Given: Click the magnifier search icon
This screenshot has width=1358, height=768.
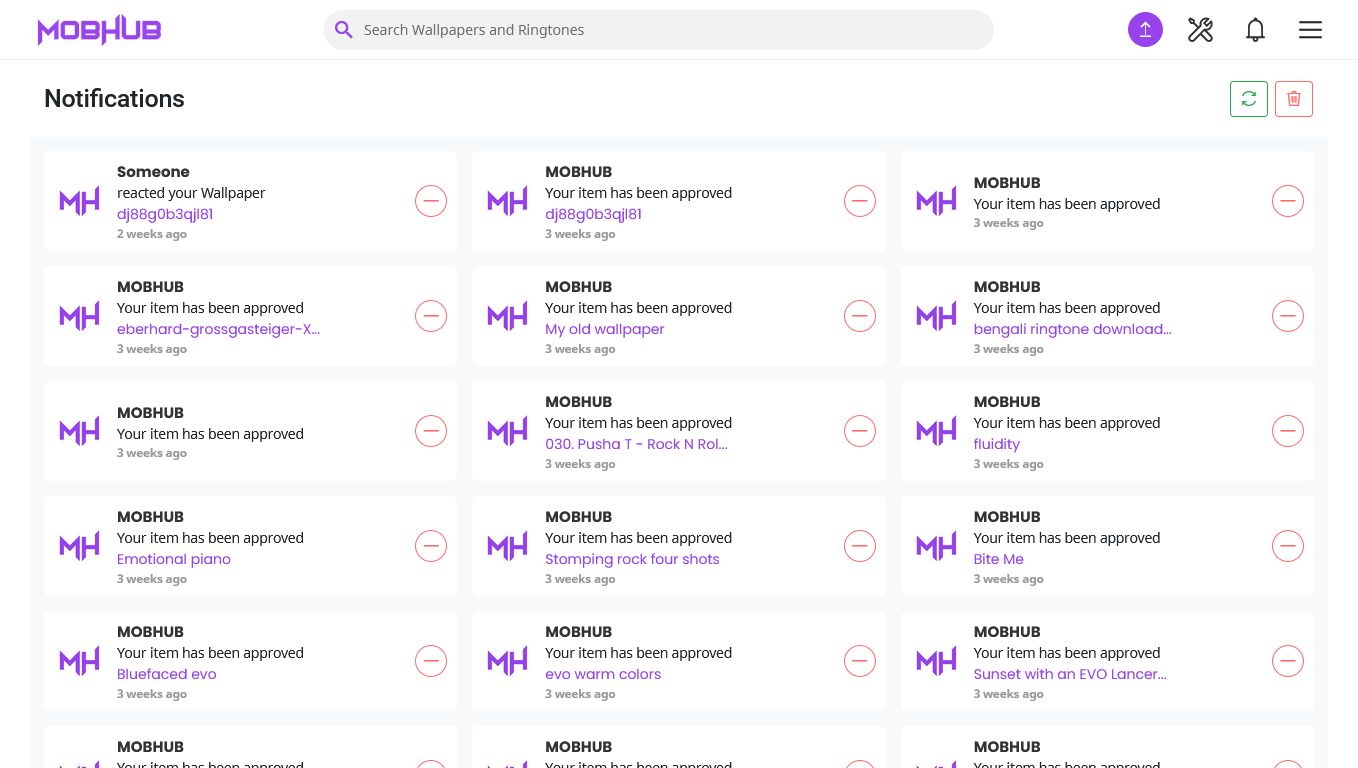Looking at the screenshot, I should 343,30.
